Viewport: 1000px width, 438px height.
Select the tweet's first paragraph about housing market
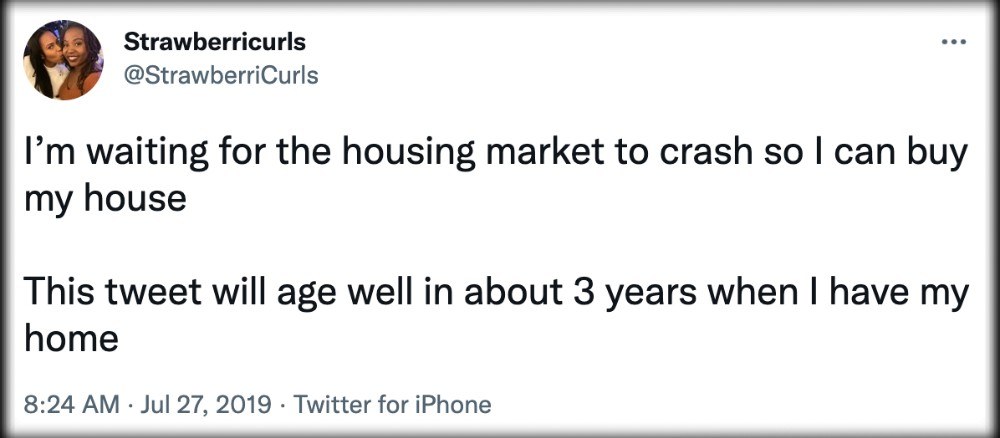coord(496,176)
